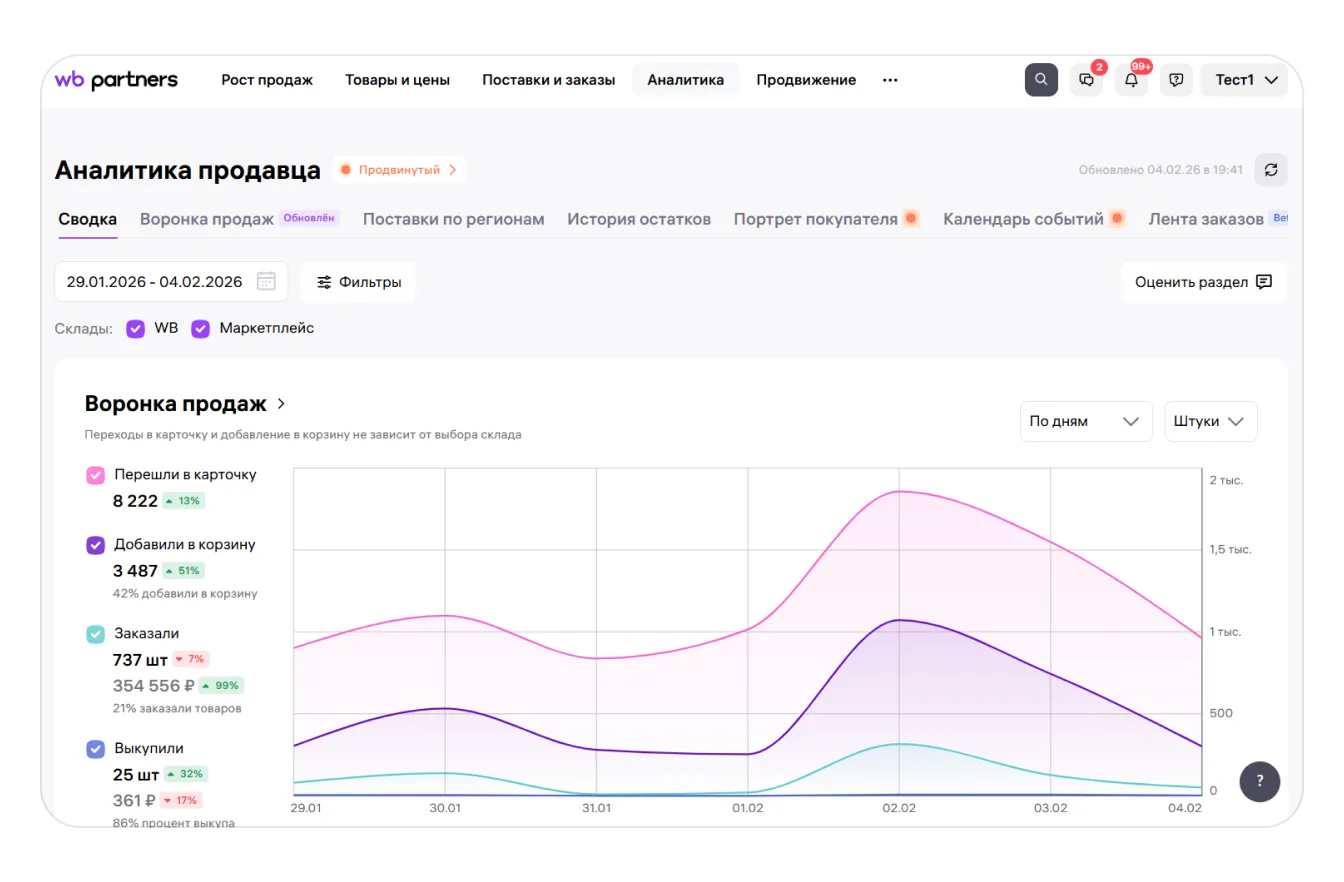Click the floating help question button
Image resolution: width=1344 pixels, height=882 pixels.
pos(1259,781)
